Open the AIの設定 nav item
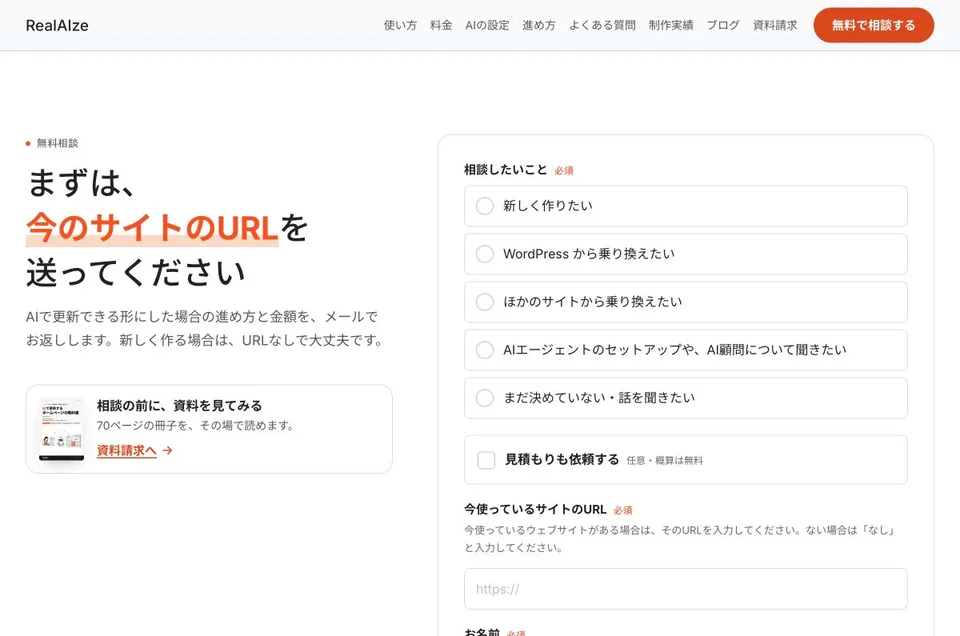960x636 pixels. tap(487, 26)
